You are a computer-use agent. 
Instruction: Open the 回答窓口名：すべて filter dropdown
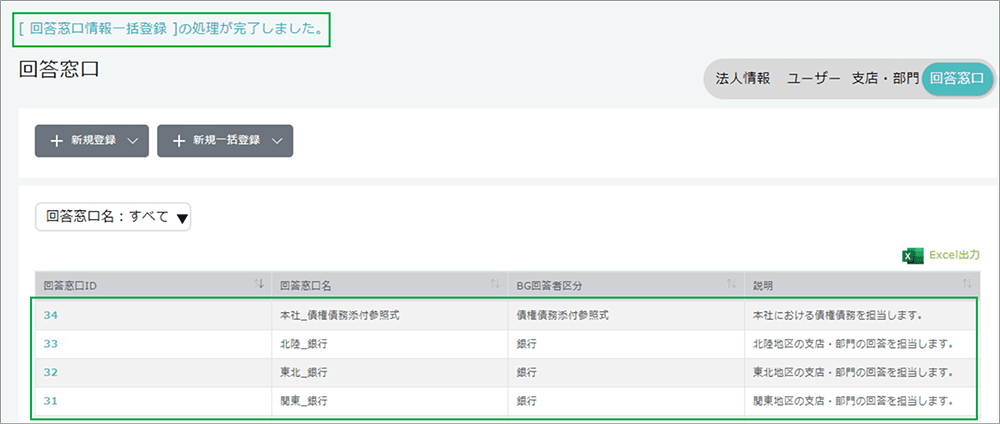click(x=113, y=217)
